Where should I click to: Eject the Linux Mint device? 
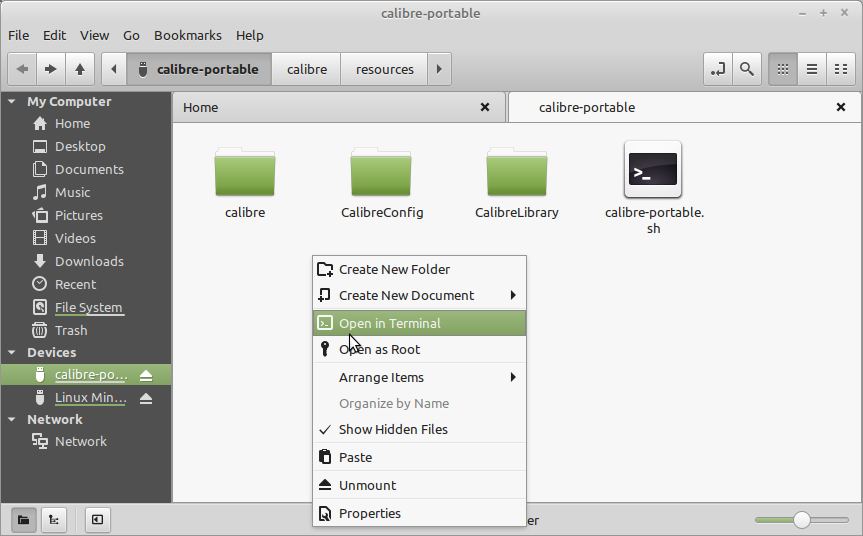pyautogui.click(x=146, y=398)
